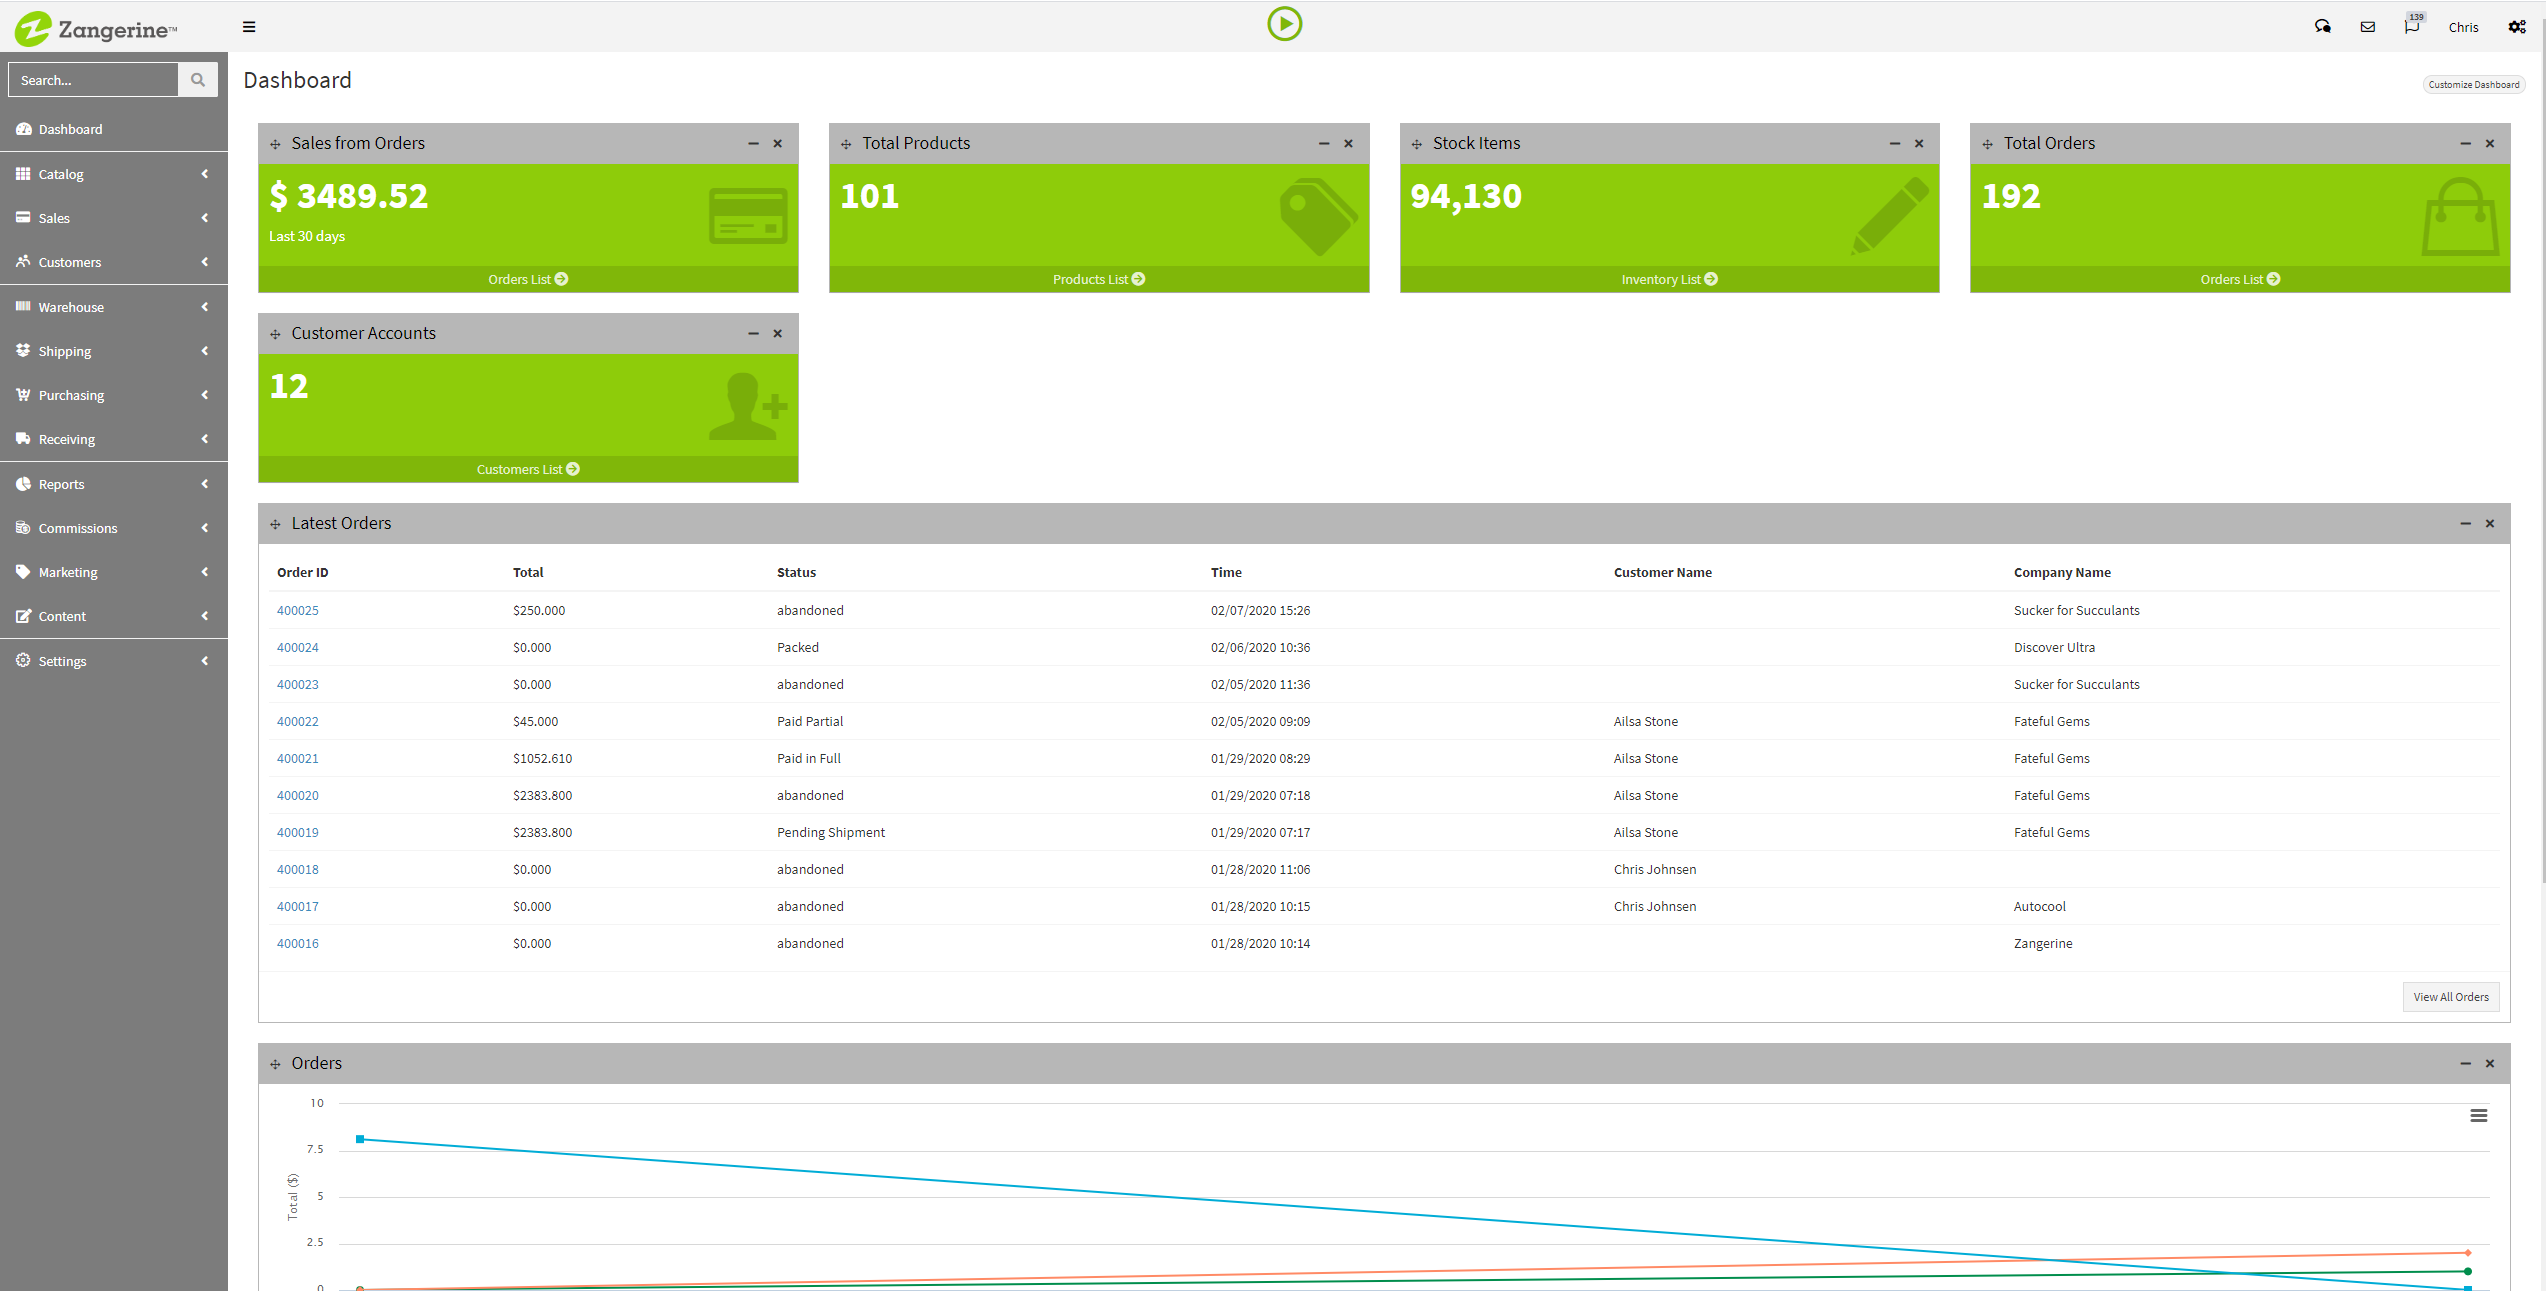This screenshot has height=1291, width=2546.
Task: Click the View All Orders button
Action: tap(2450, 997)
